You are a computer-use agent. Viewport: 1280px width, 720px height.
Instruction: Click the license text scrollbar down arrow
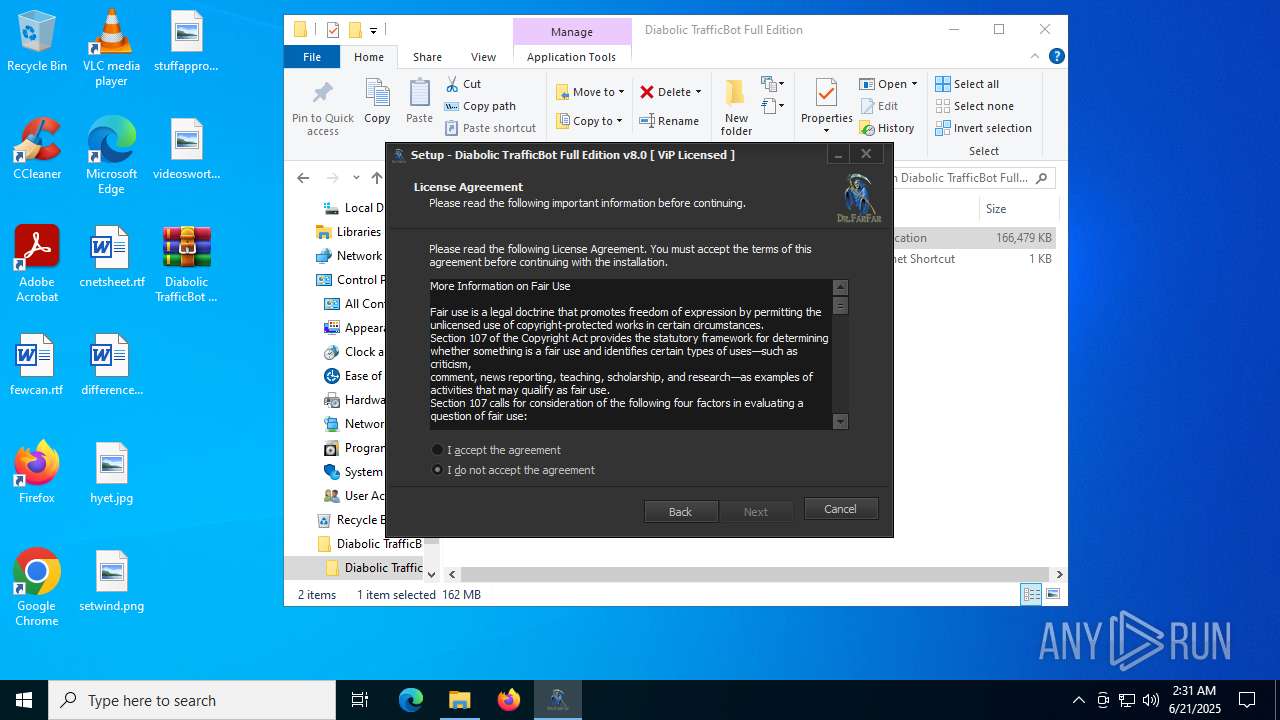point(840,422)
